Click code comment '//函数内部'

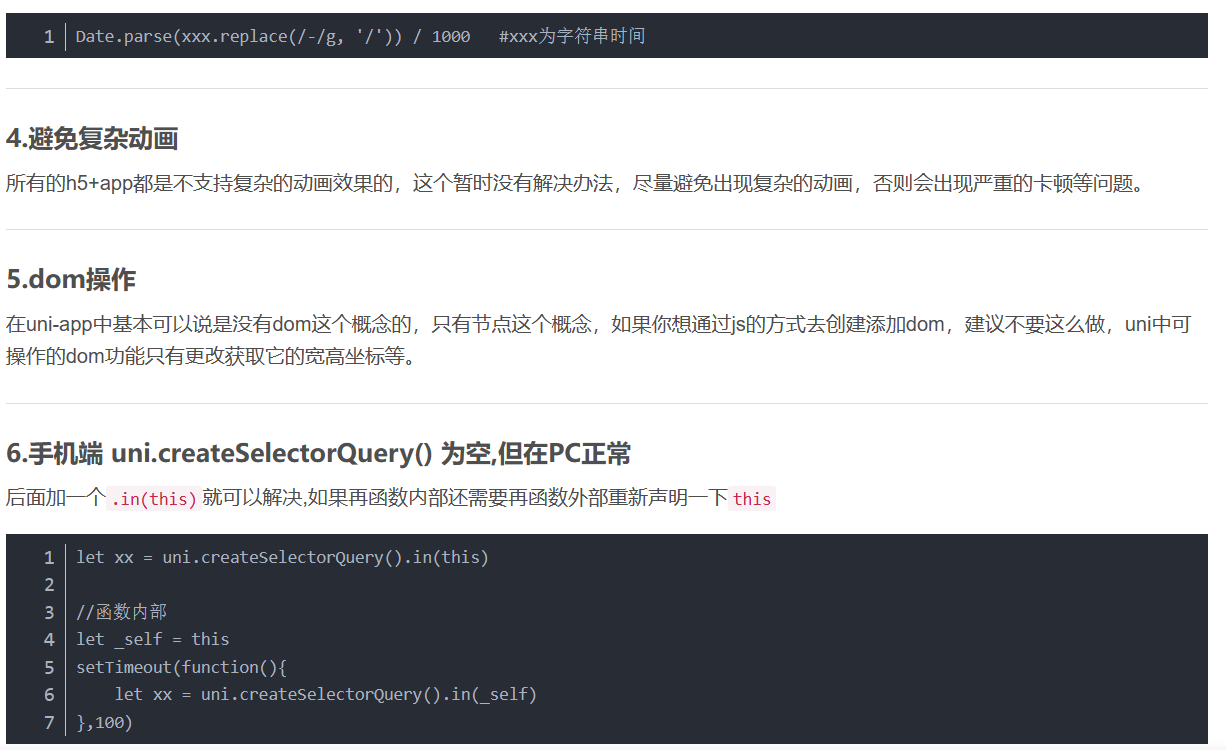click(121, 612)
